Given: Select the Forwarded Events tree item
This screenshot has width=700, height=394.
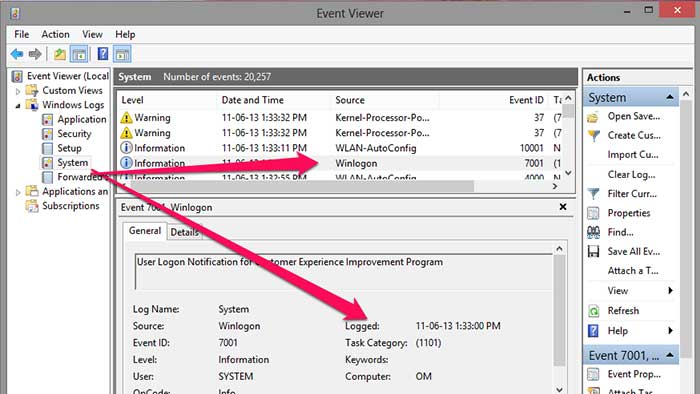Looking at the screenshot, I should [x=75, y=177].
